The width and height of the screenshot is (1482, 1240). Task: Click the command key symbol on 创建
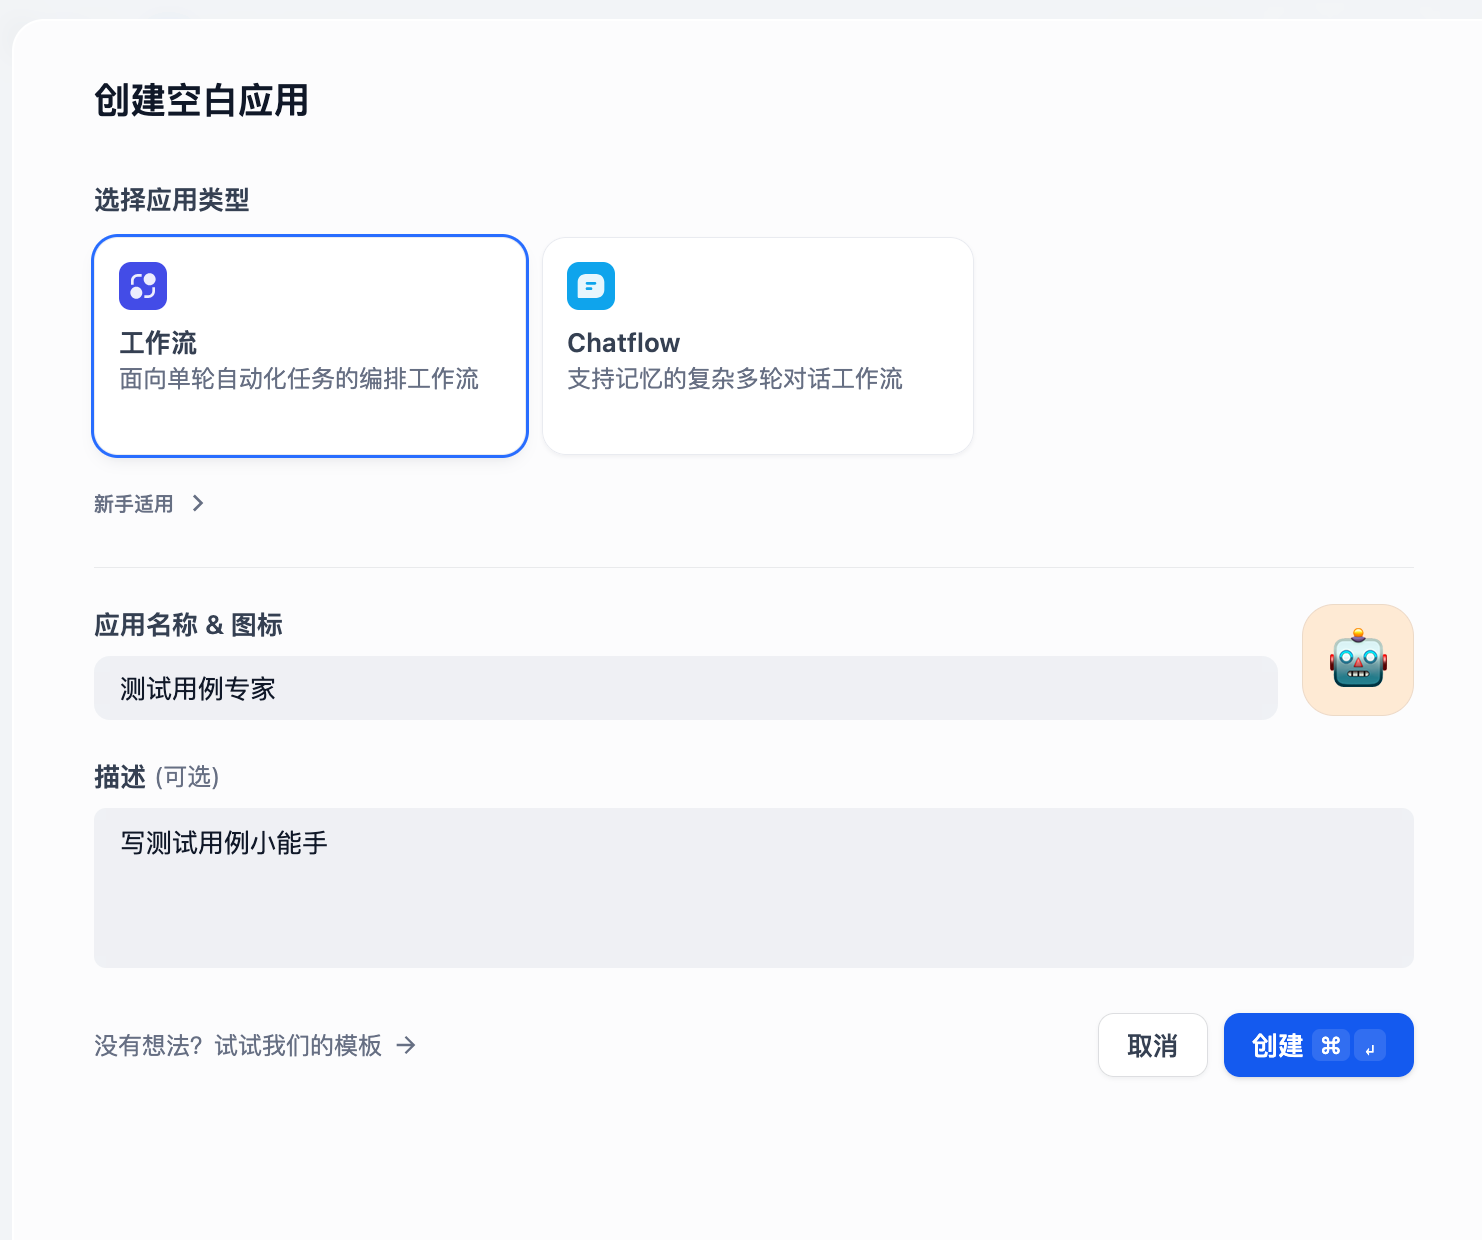tap(1331, 1045)
